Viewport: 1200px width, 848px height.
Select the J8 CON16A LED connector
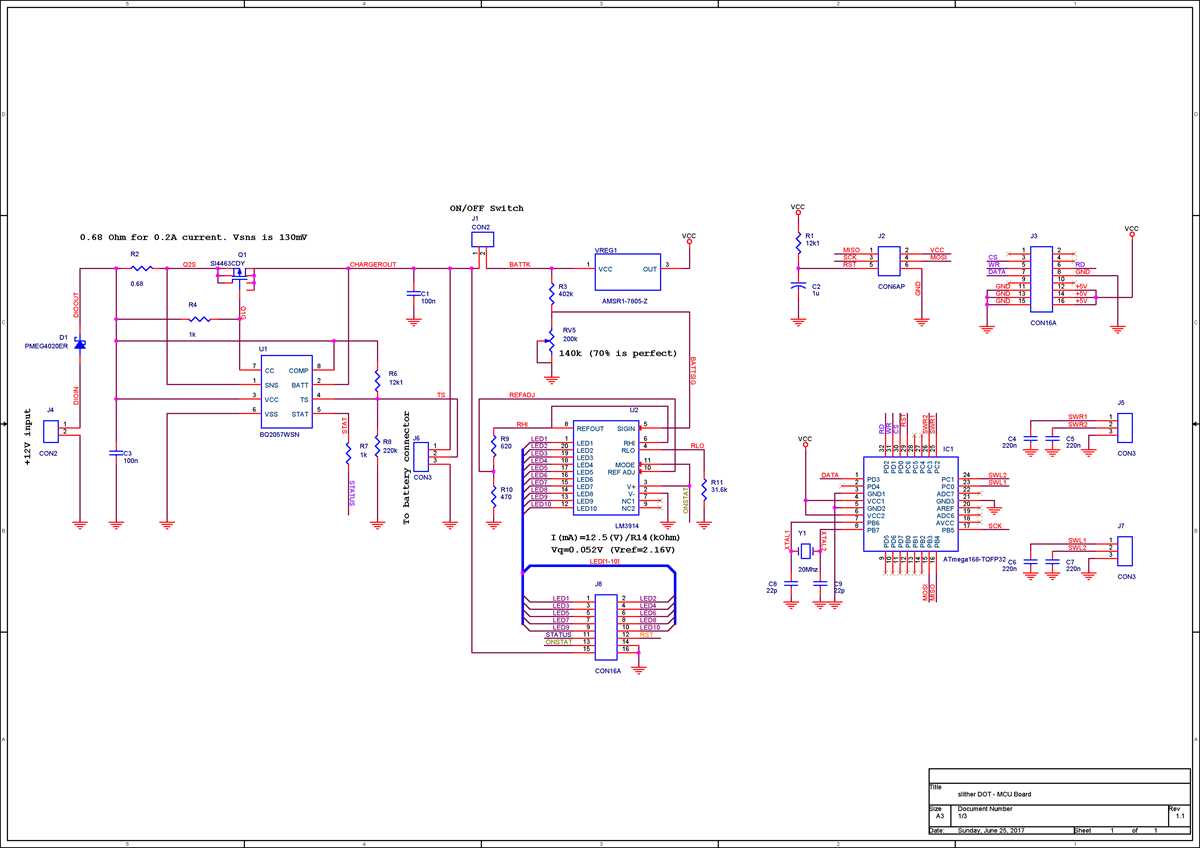tap(607, 628)
